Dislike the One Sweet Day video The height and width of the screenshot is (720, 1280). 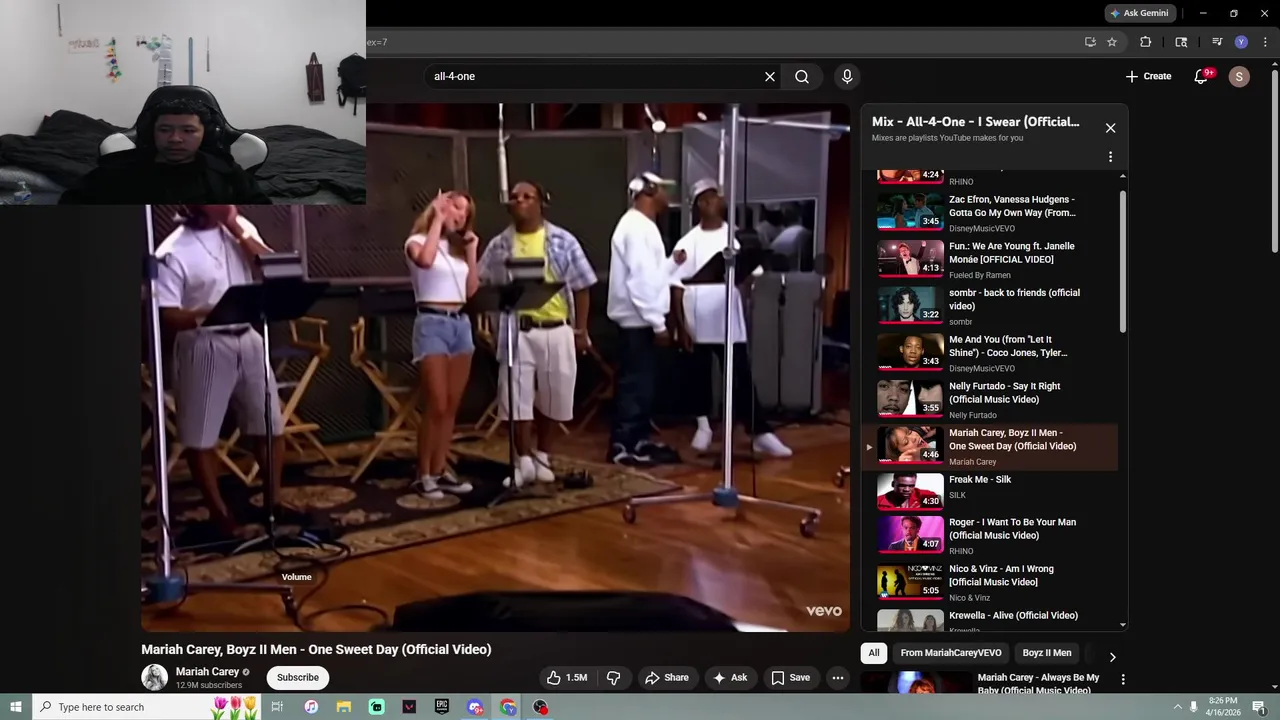coord(614,678)
